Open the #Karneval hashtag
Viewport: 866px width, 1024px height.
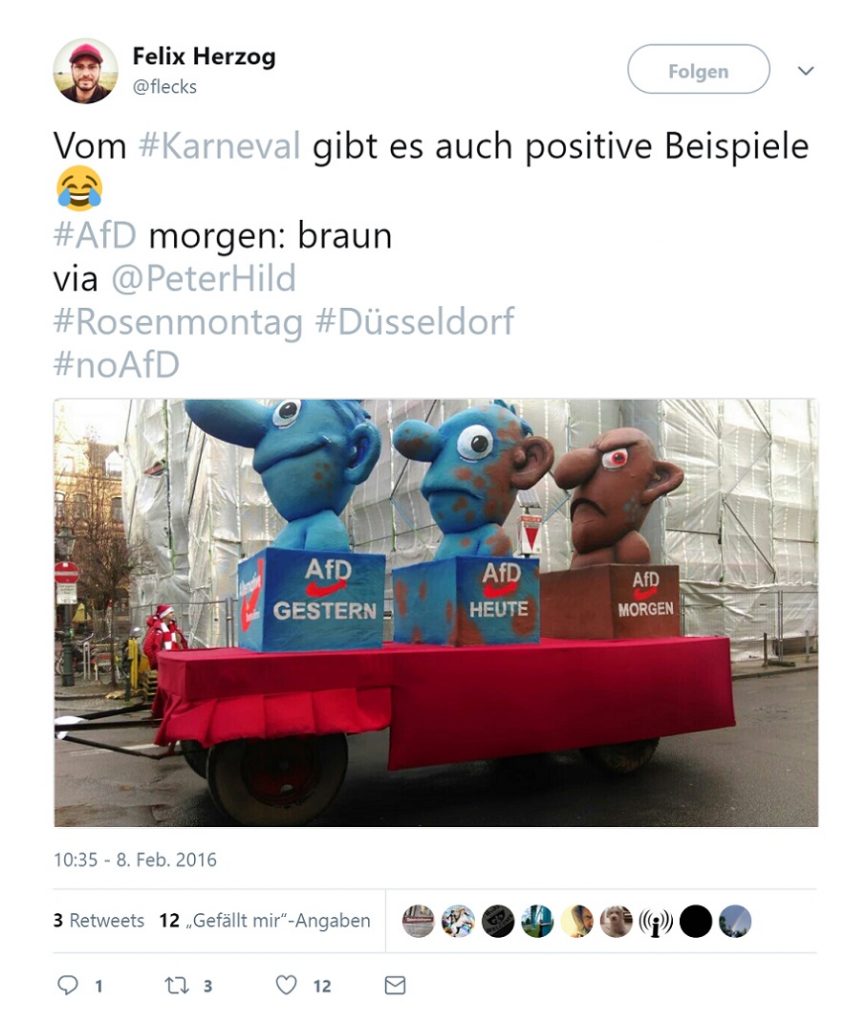(x=219, y=145)
